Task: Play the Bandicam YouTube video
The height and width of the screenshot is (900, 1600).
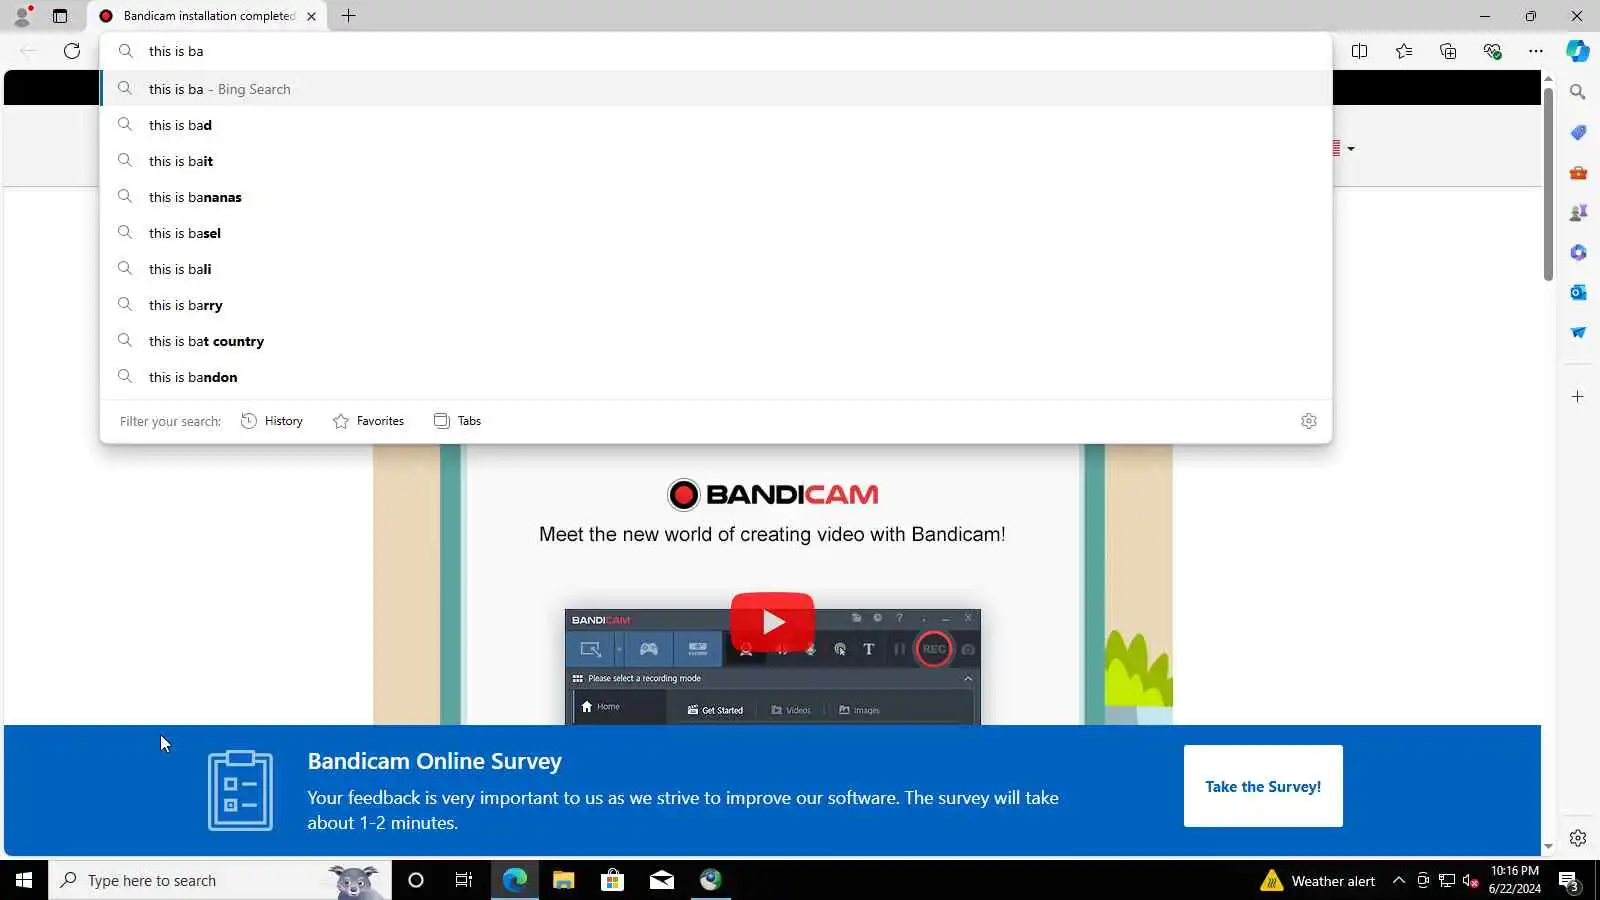Action: [x=772, y=622]
